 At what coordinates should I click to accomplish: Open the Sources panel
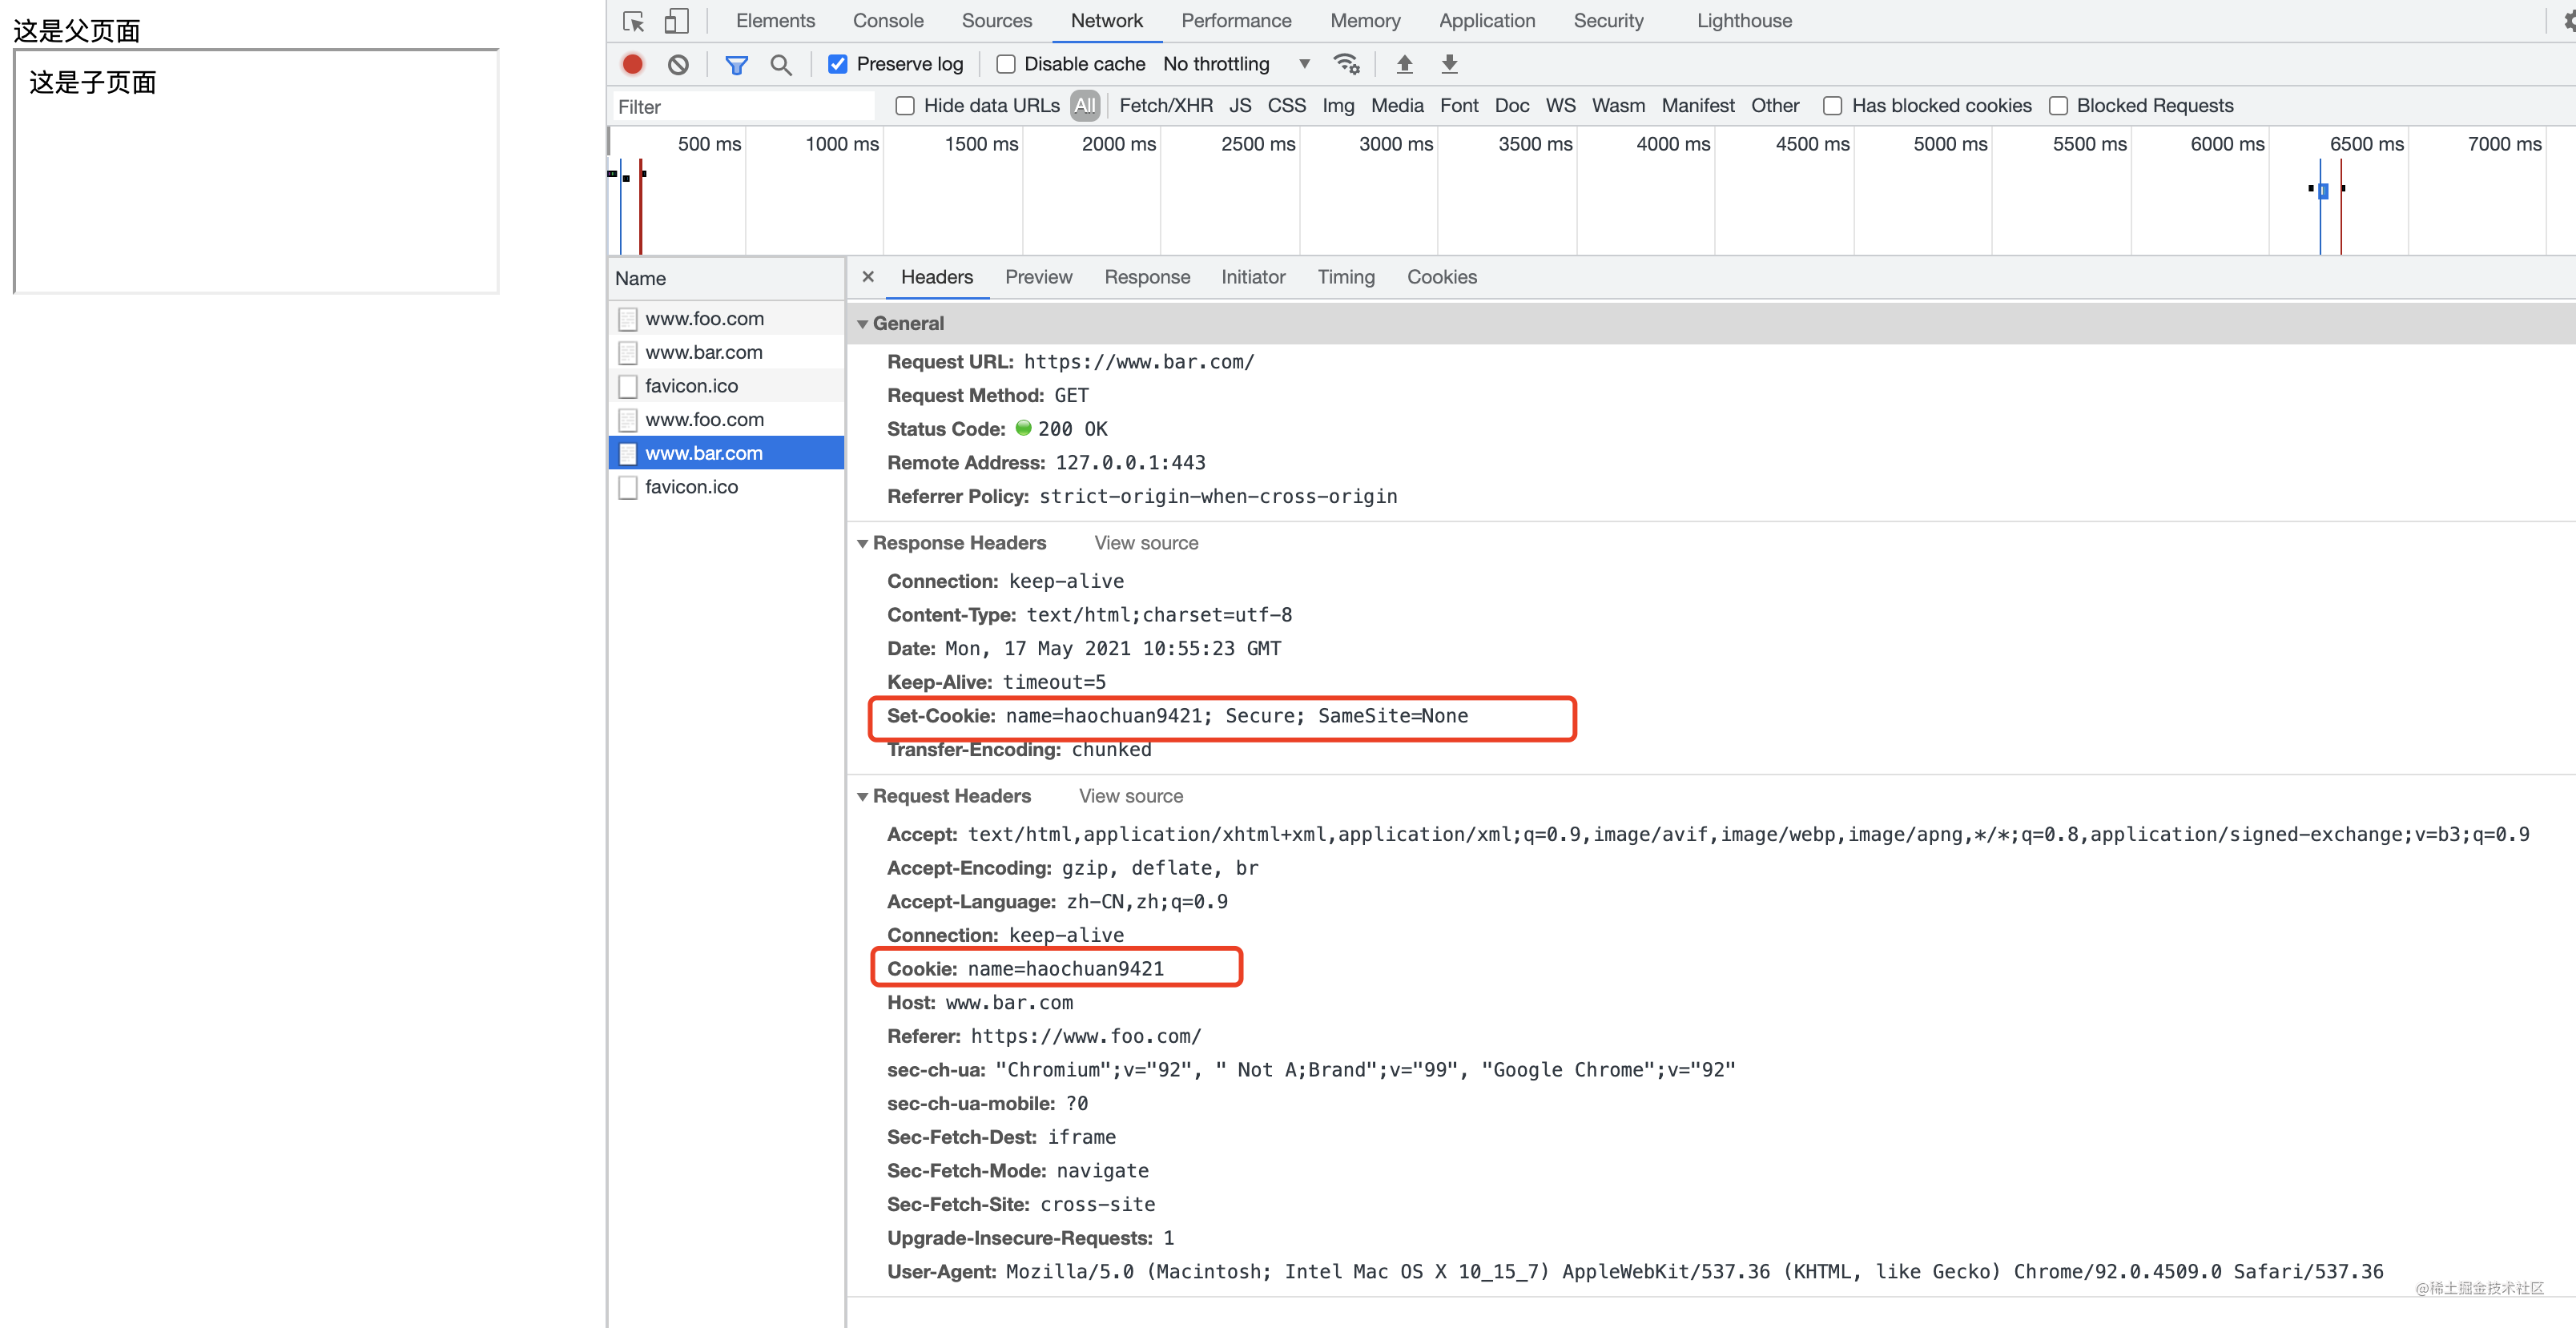(x=996, y=21)
